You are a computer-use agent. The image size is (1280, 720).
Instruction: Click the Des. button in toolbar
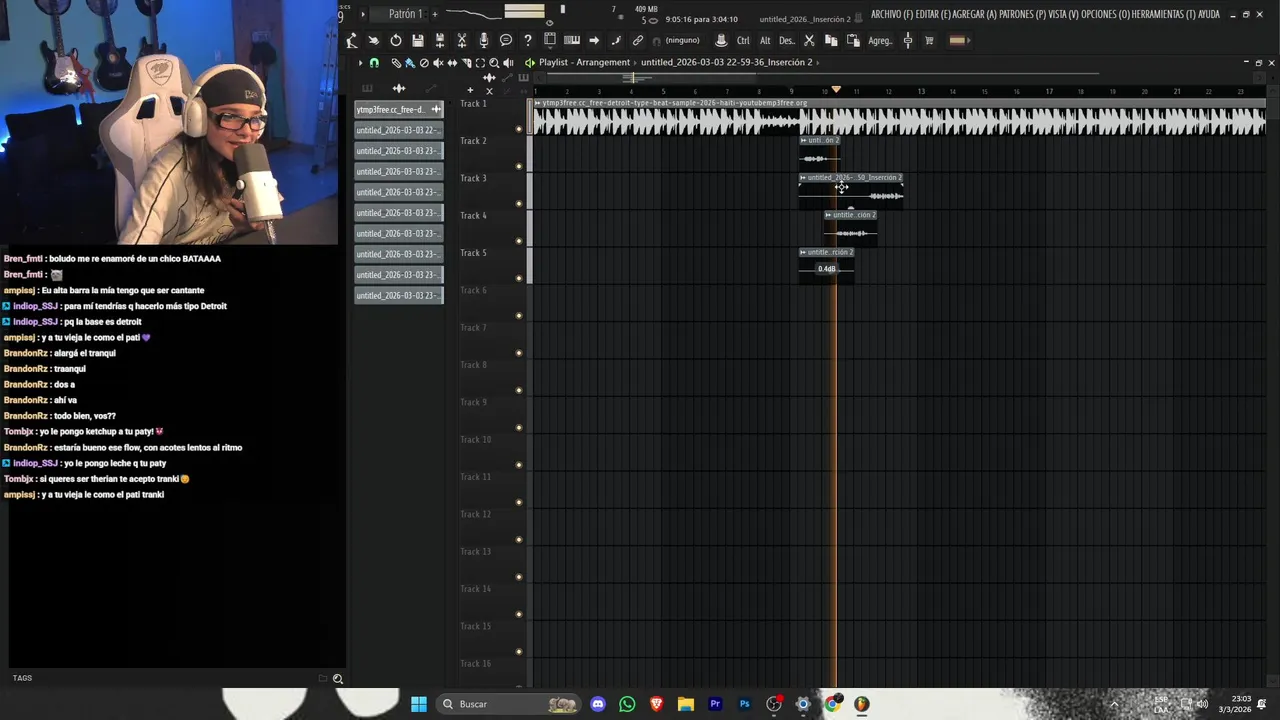[787, 40]
